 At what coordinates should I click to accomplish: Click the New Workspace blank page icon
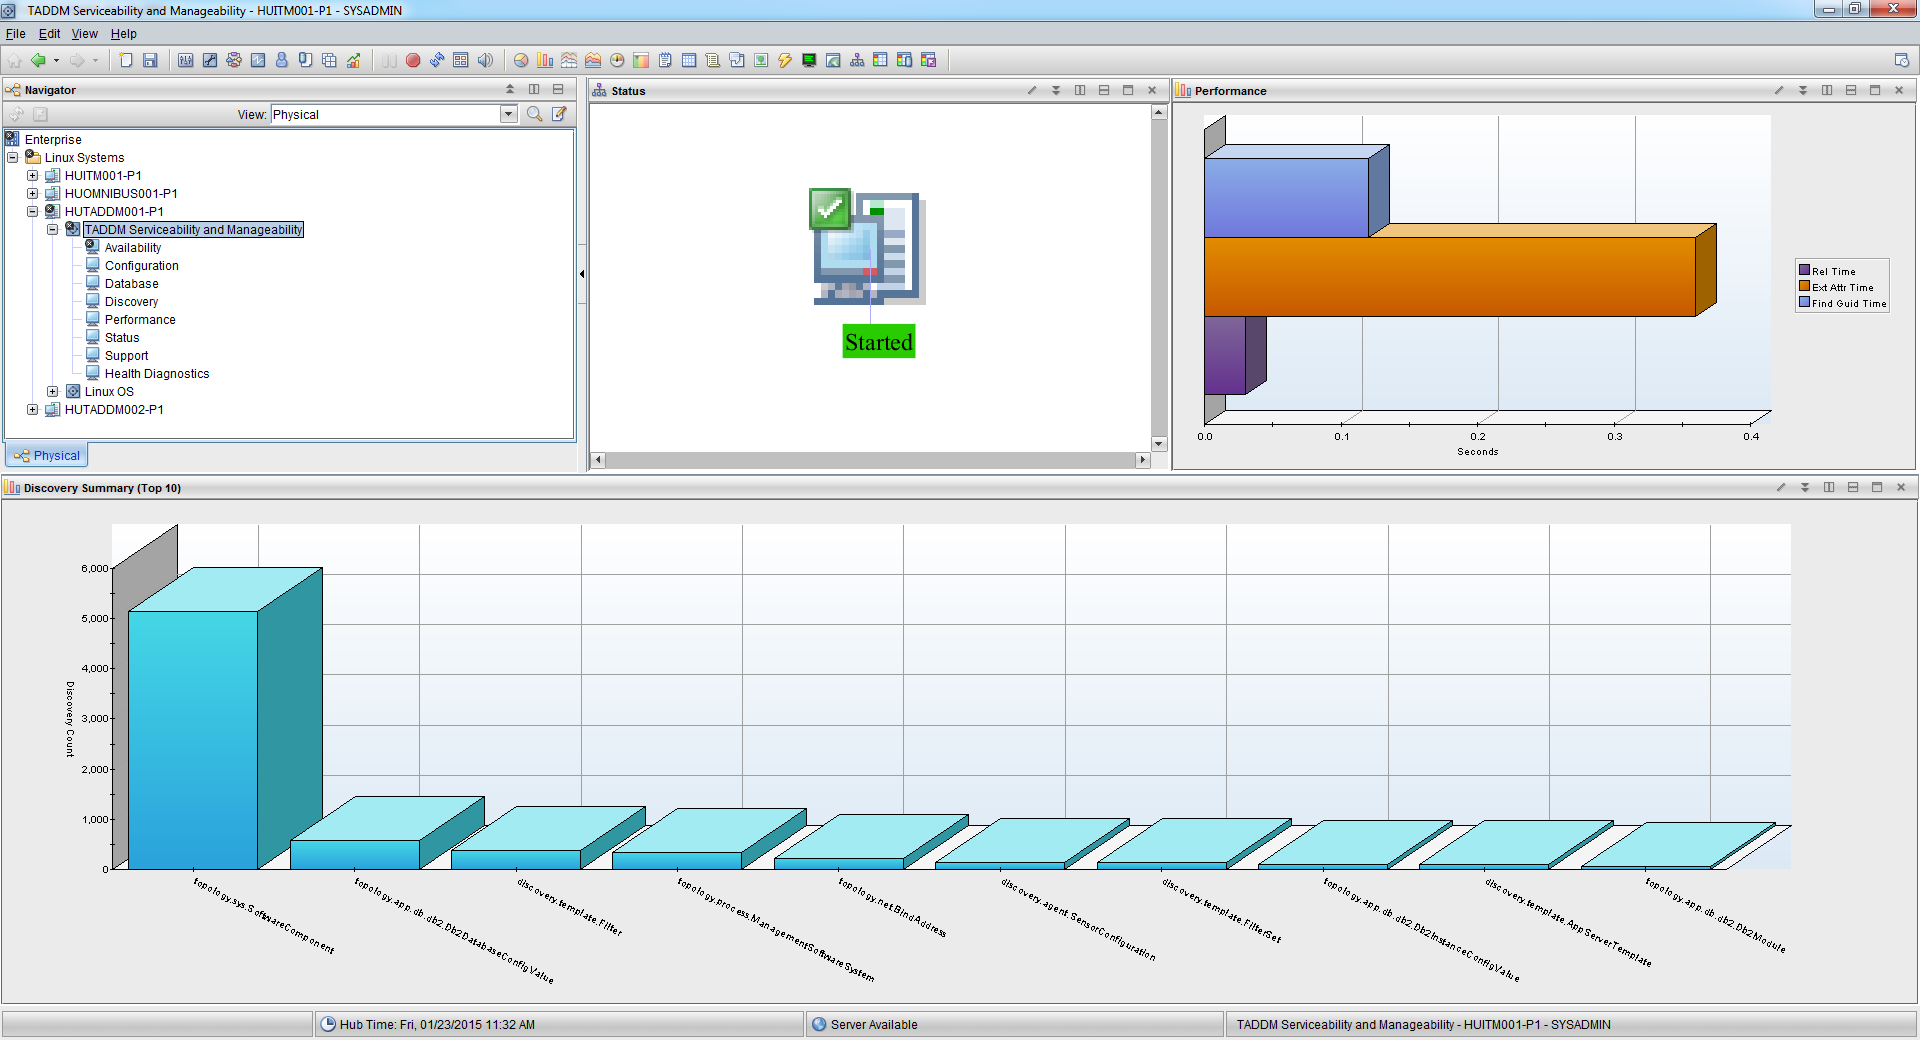coord(126,60)
